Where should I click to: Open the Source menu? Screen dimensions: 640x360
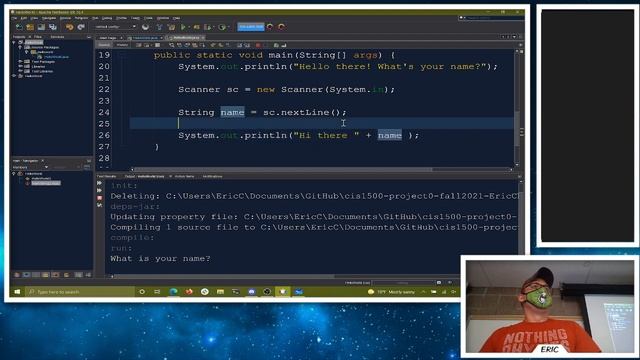tap(65, 18)
